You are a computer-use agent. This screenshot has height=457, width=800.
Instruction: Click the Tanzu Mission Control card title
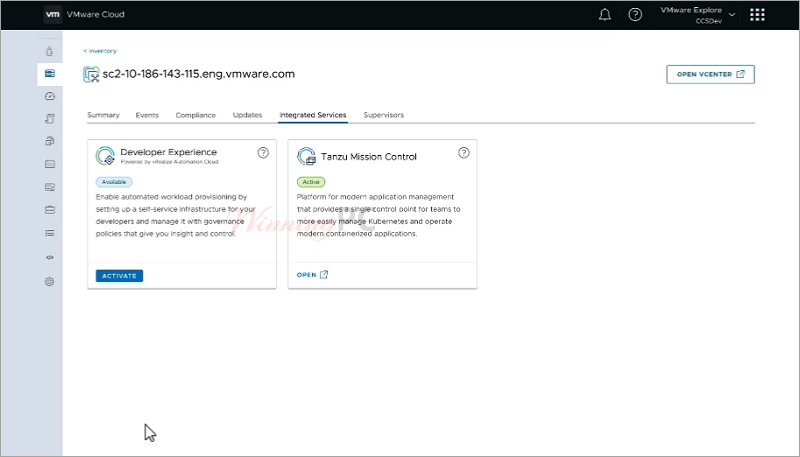(x=369, y=157)
